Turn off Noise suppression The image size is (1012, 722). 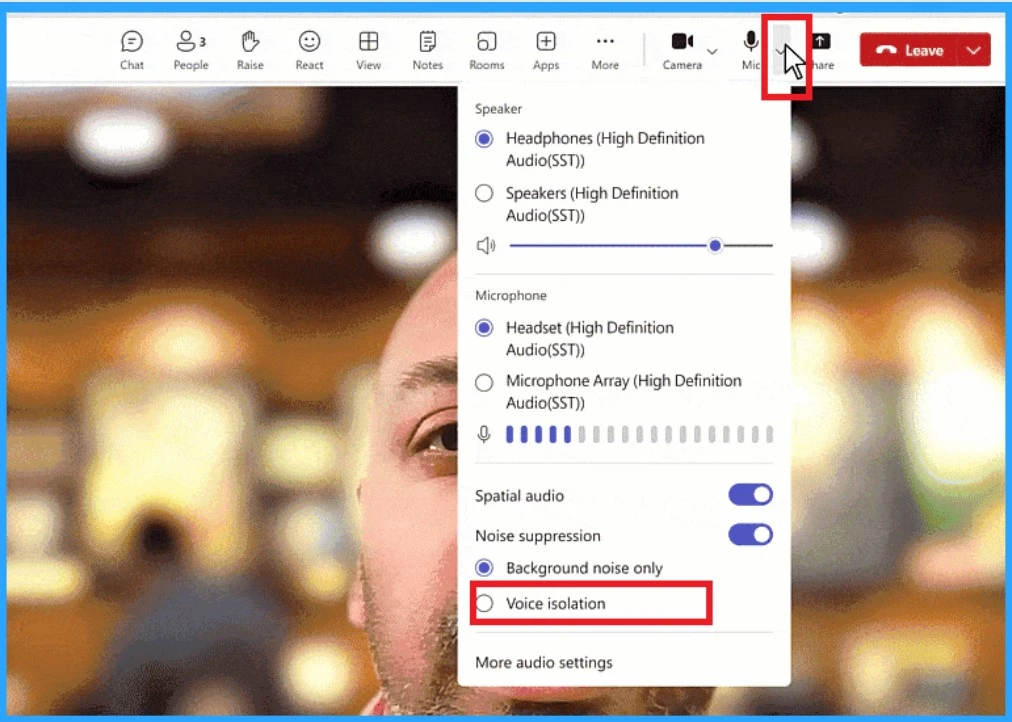(x=750, y=535)
